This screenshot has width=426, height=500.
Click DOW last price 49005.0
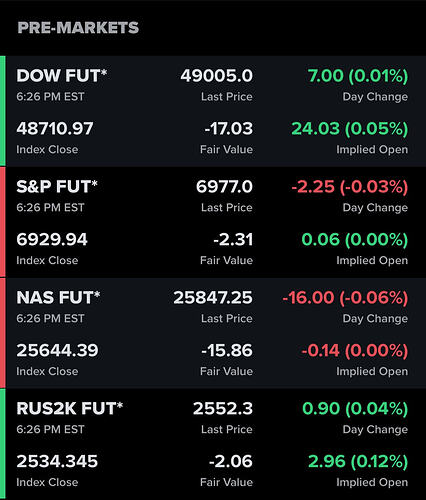point(217,76)
